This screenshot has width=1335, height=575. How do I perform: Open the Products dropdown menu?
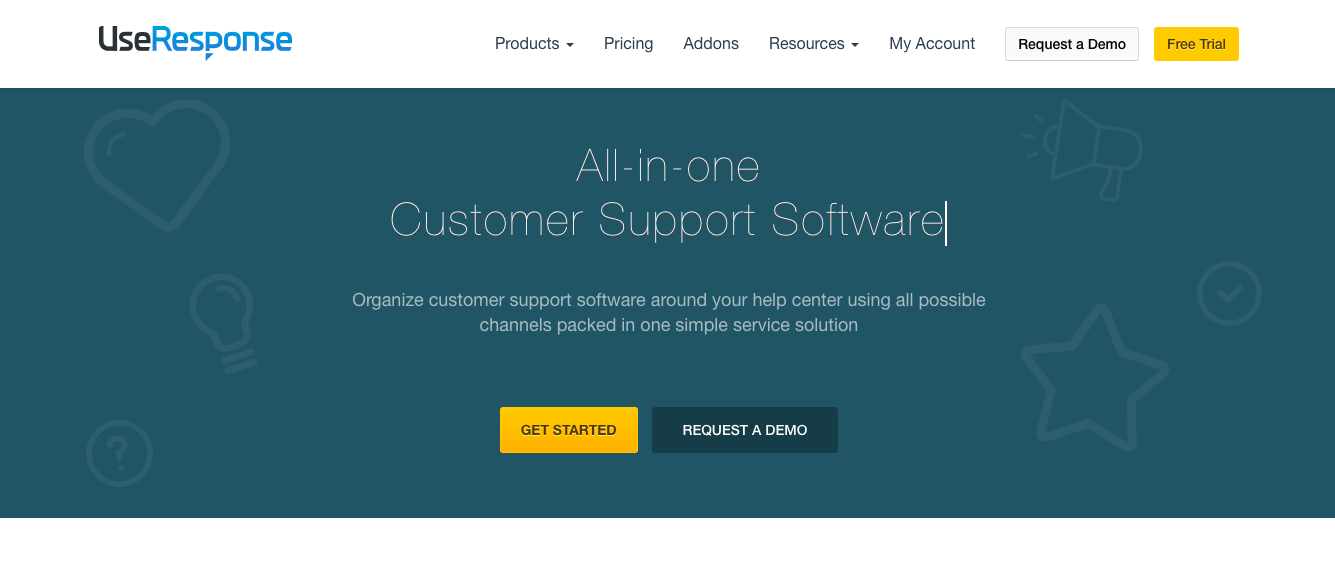[x=534, y=44]
